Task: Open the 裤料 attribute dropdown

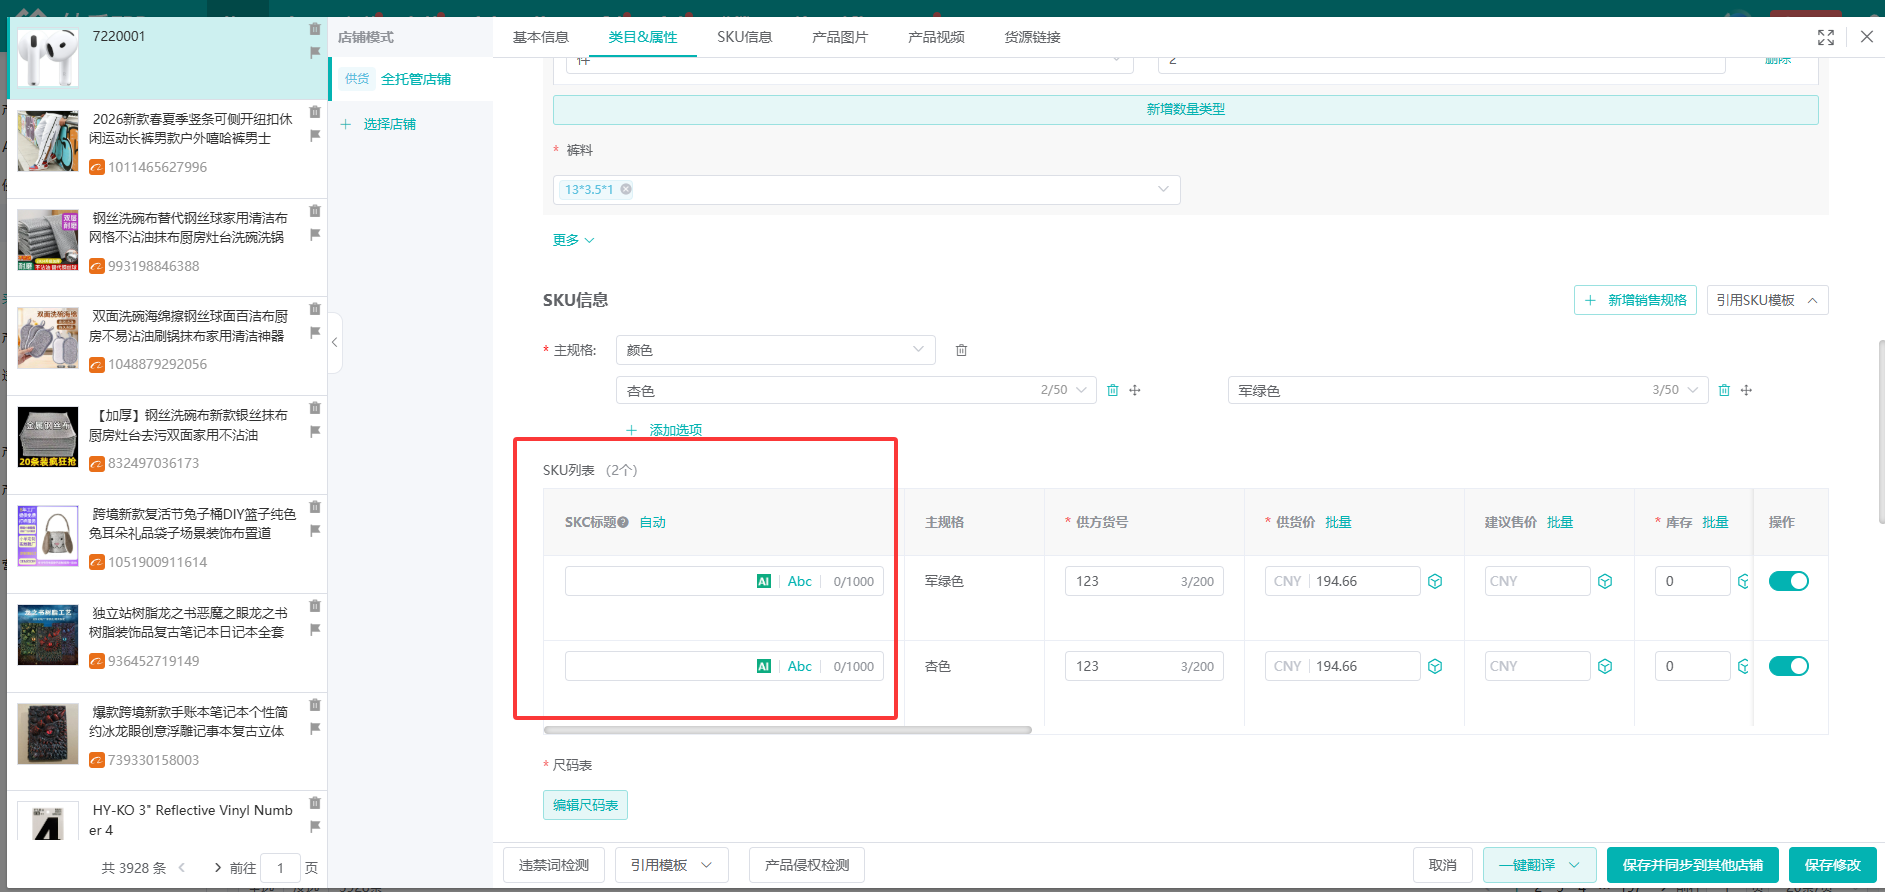Action: coord(867,189)
